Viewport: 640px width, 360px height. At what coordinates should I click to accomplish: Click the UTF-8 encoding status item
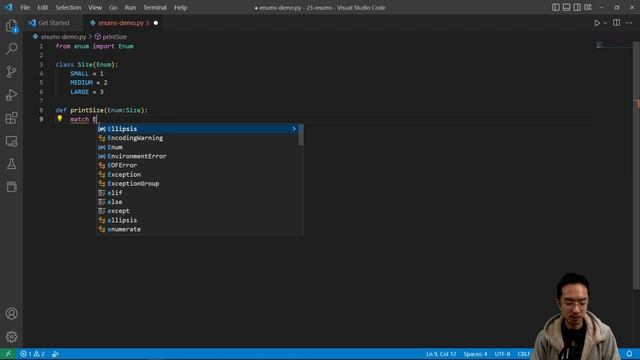click(502, 354)
